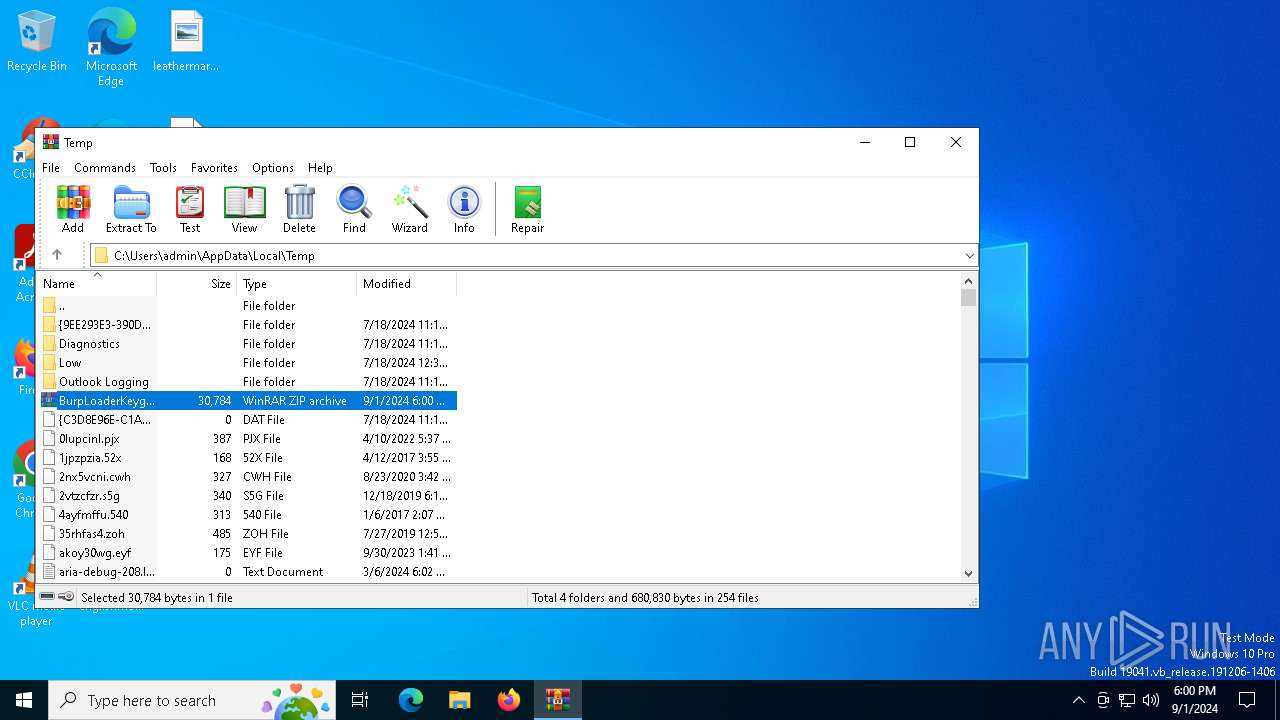Open Microsoft Edge desktop shortcut

click(111, 48)
